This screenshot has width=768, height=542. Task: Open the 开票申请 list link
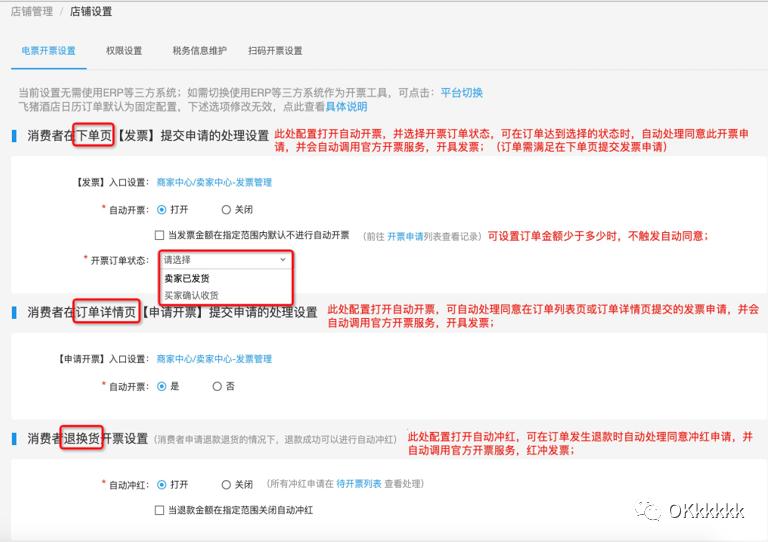(405, 236)
